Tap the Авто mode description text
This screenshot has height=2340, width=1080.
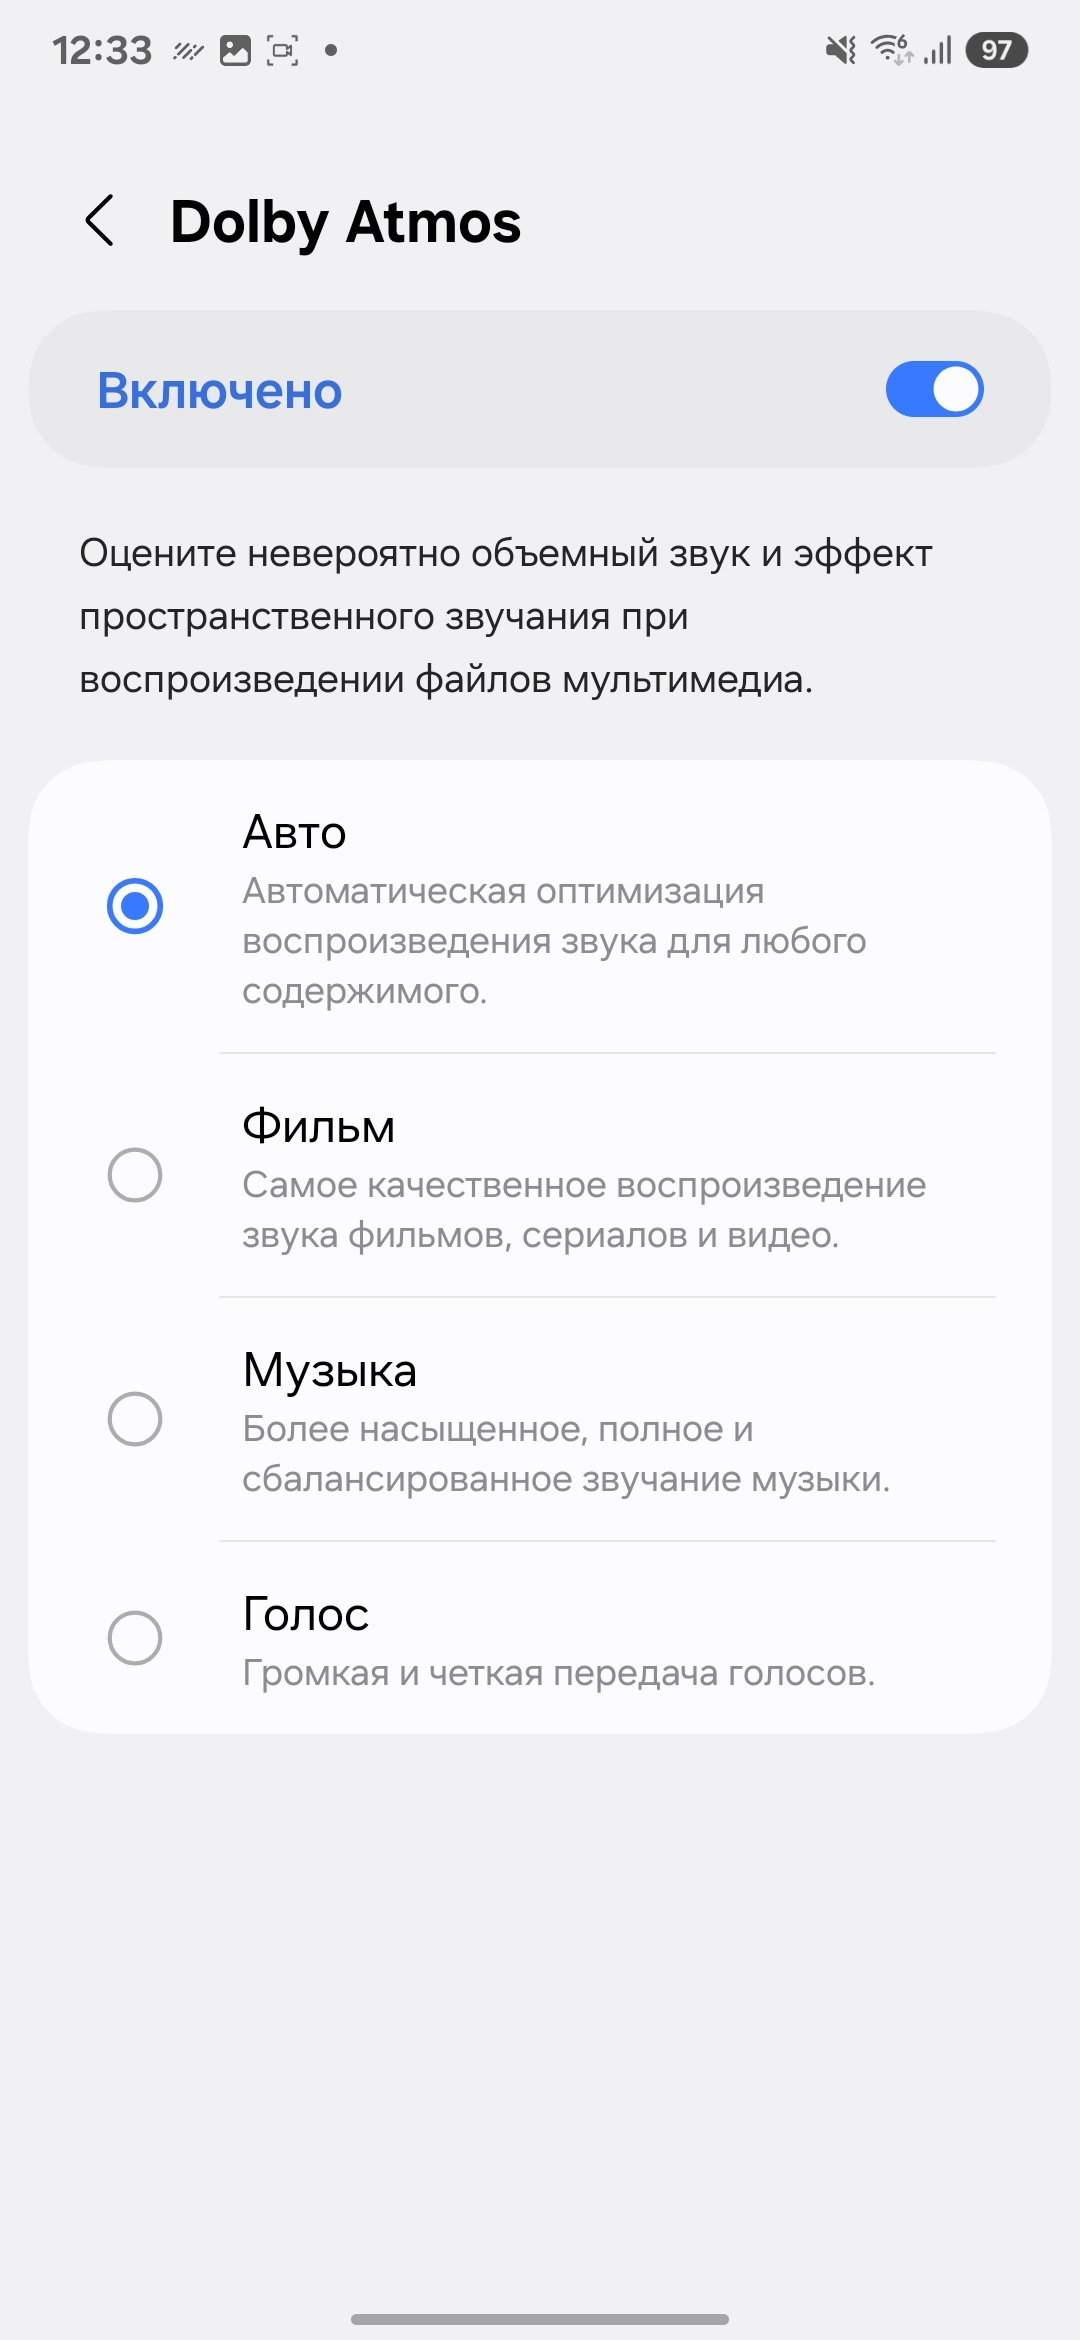[x=553, y=941]
